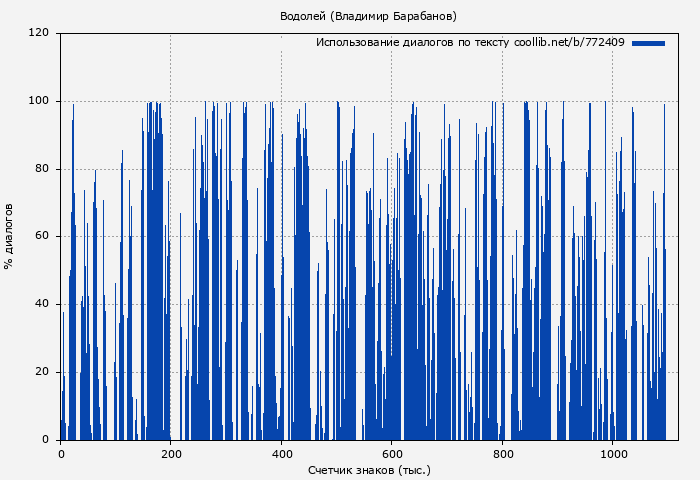Click the x-axis tick value 1000
This screenshot has width=700, height=480.
click(612, 454)
